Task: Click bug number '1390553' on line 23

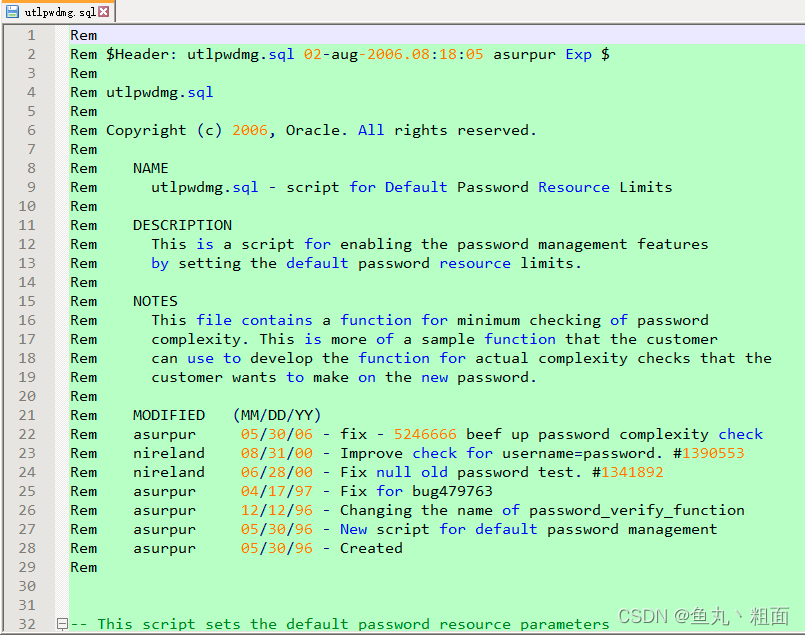Action: (x=713, y=453)
